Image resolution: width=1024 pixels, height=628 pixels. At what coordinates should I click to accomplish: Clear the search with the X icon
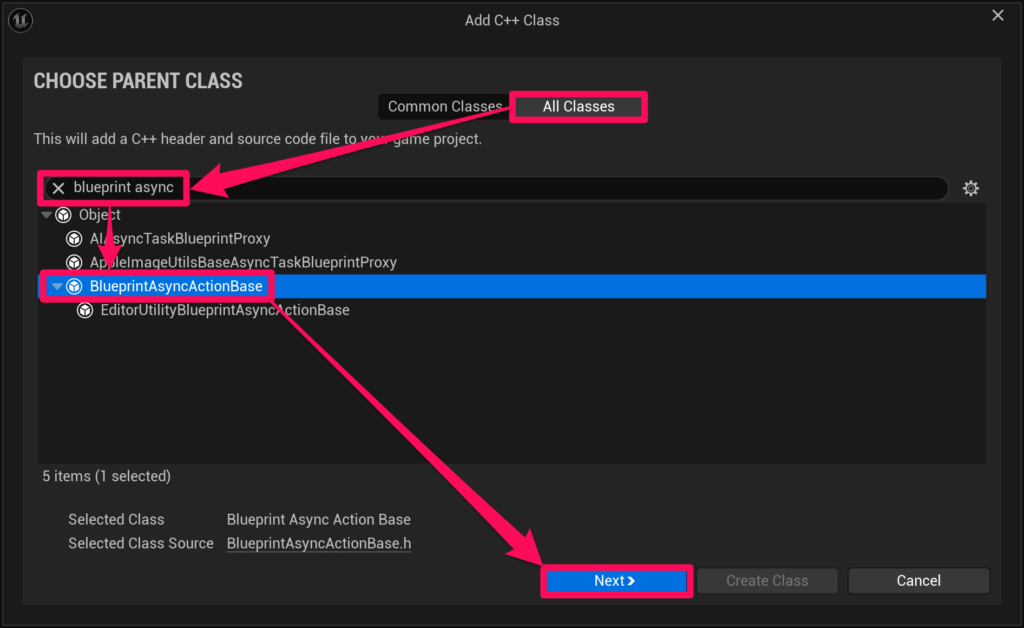pyautogui.click(x=58, y=188)
